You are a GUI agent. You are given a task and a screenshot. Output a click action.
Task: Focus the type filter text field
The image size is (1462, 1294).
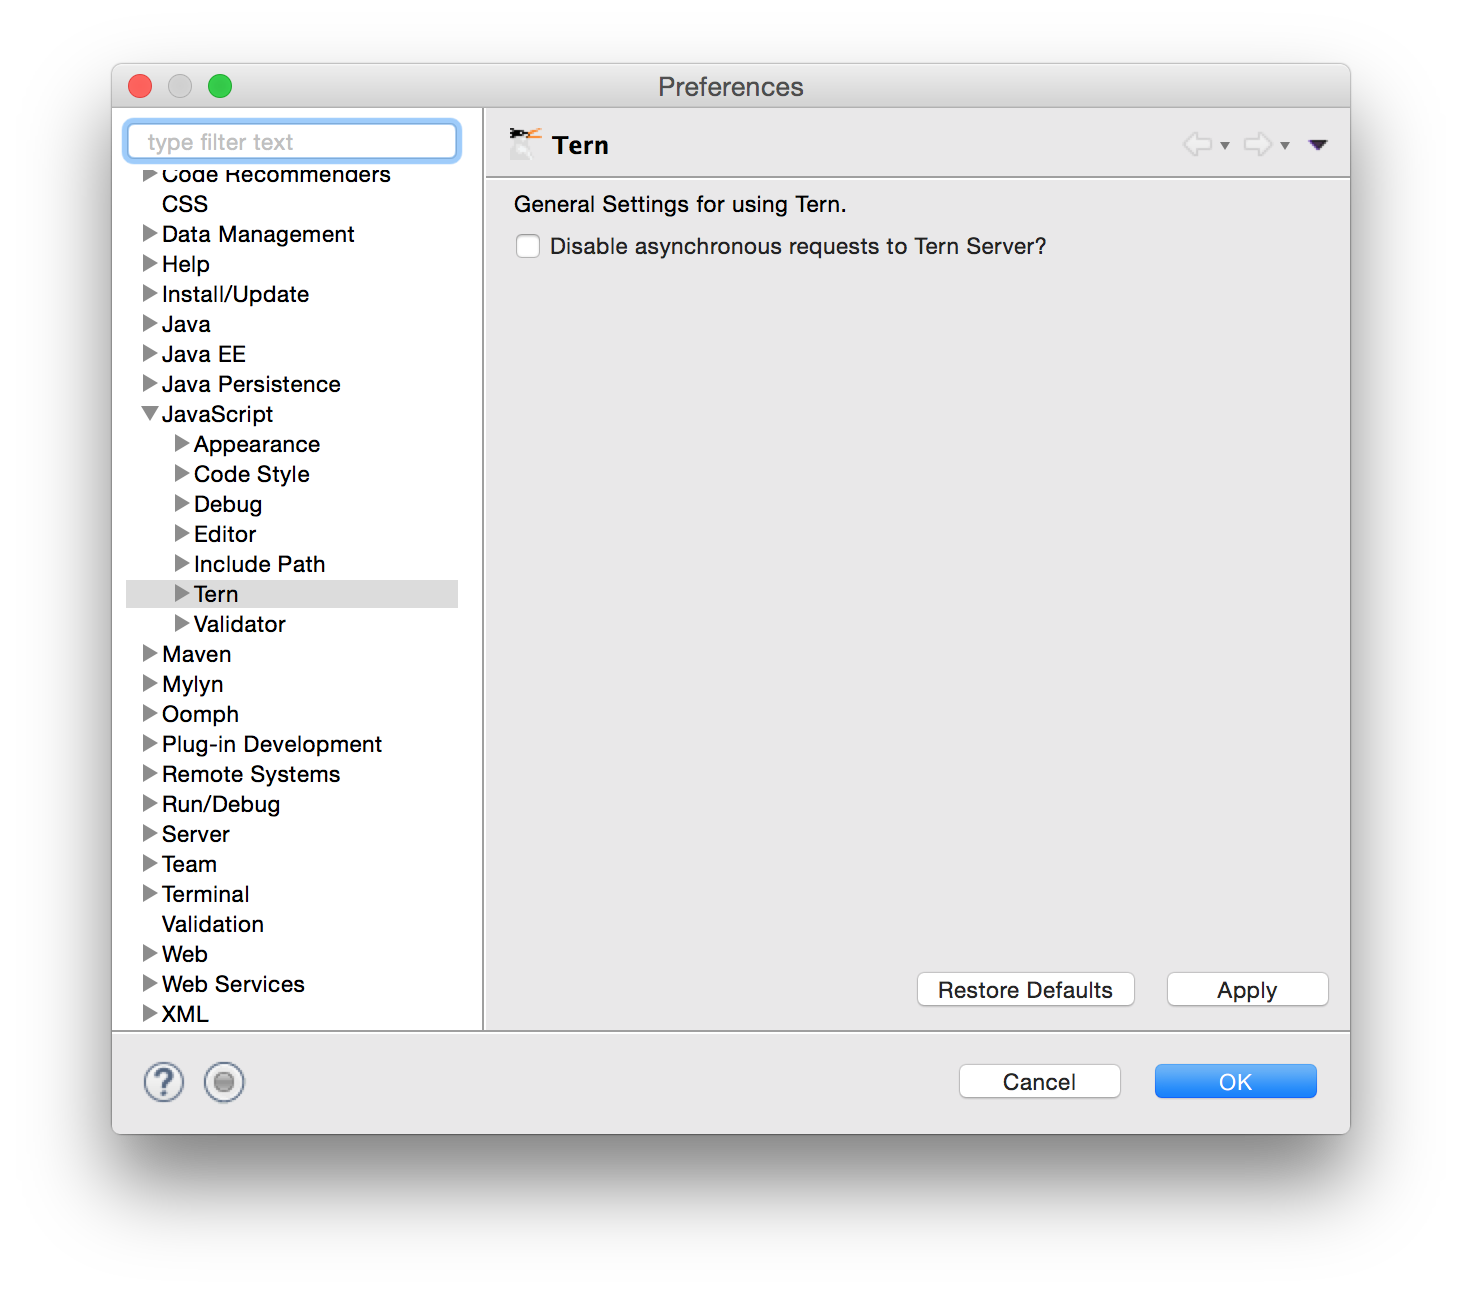click(x=292, y=142)
